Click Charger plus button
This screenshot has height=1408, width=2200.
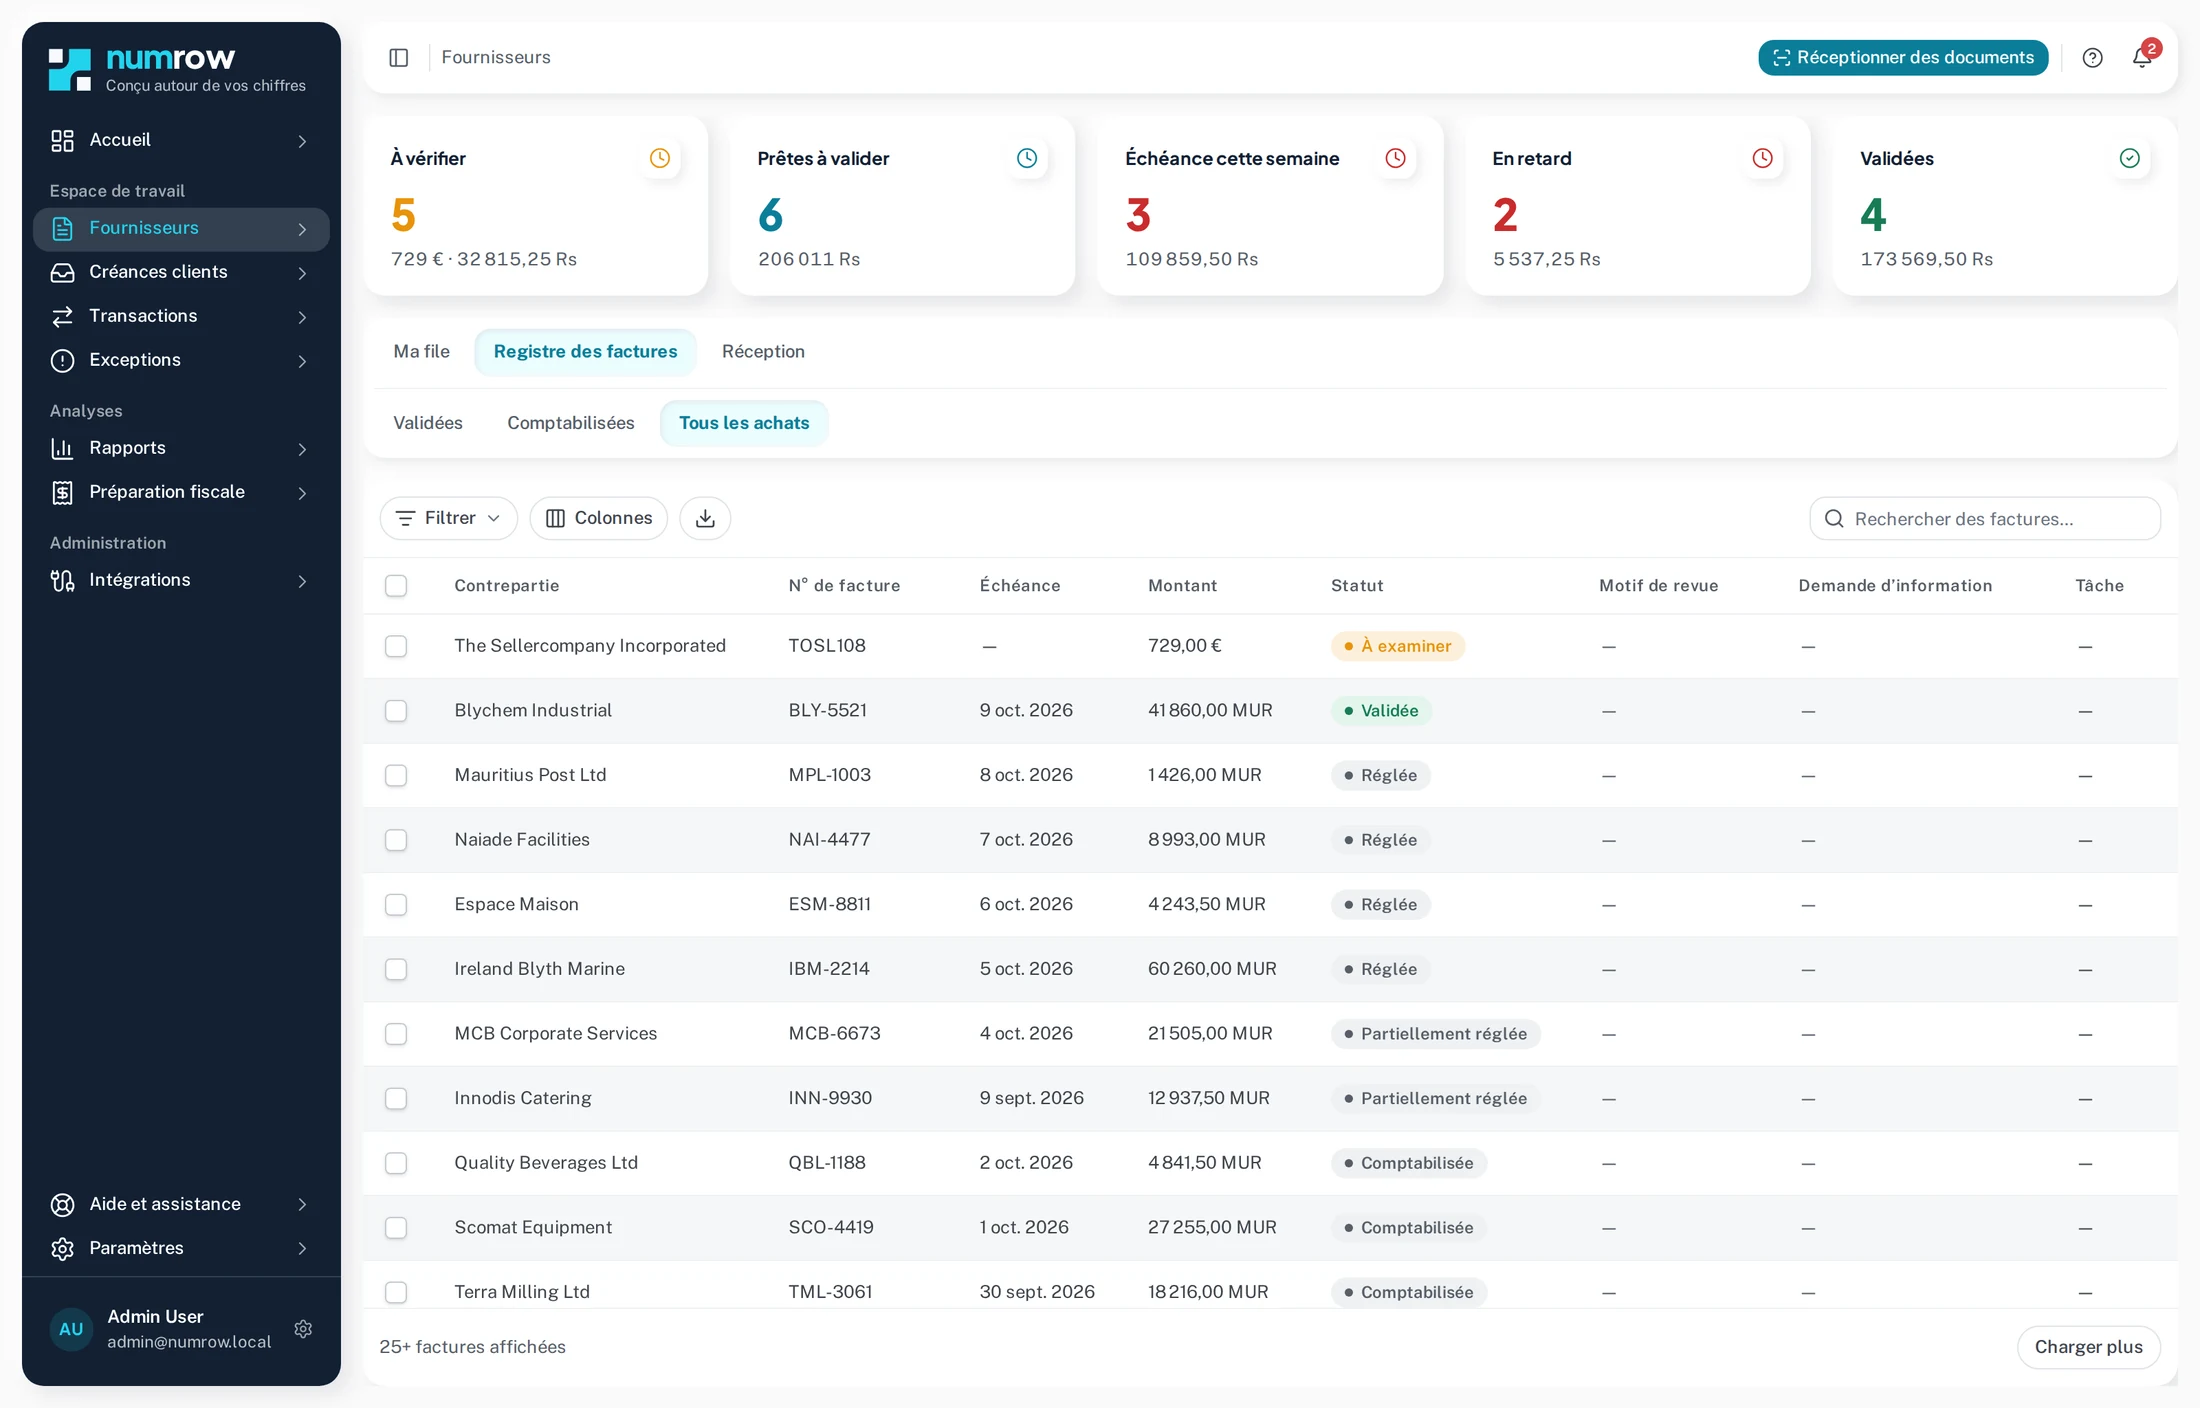point(2088,1347)
